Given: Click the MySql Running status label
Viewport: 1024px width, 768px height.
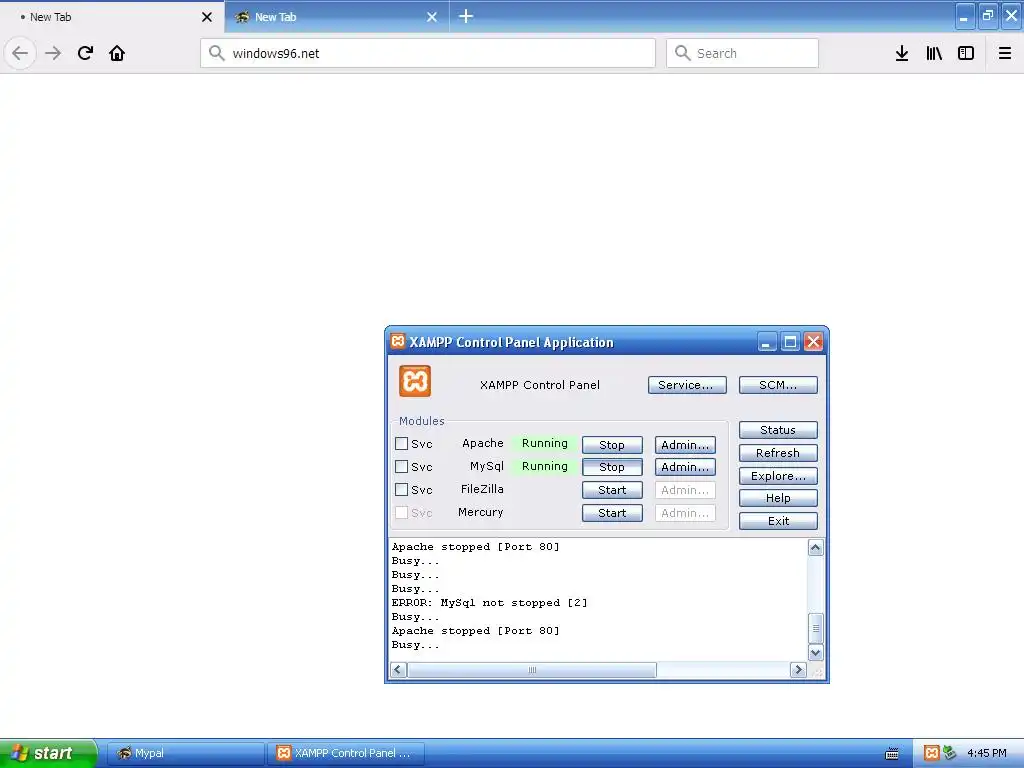Looking at the screenshot, I should click(x=545, y=466).
